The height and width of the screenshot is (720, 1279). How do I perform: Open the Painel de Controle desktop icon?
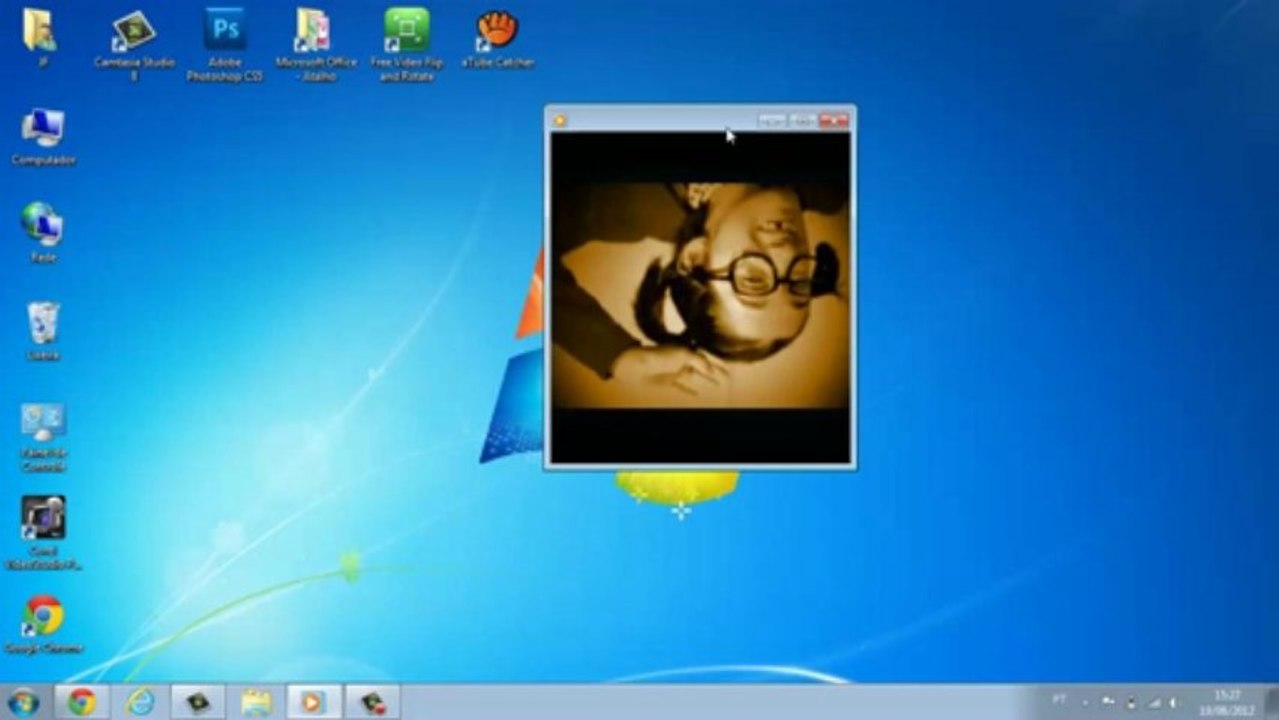click(43, 423)
